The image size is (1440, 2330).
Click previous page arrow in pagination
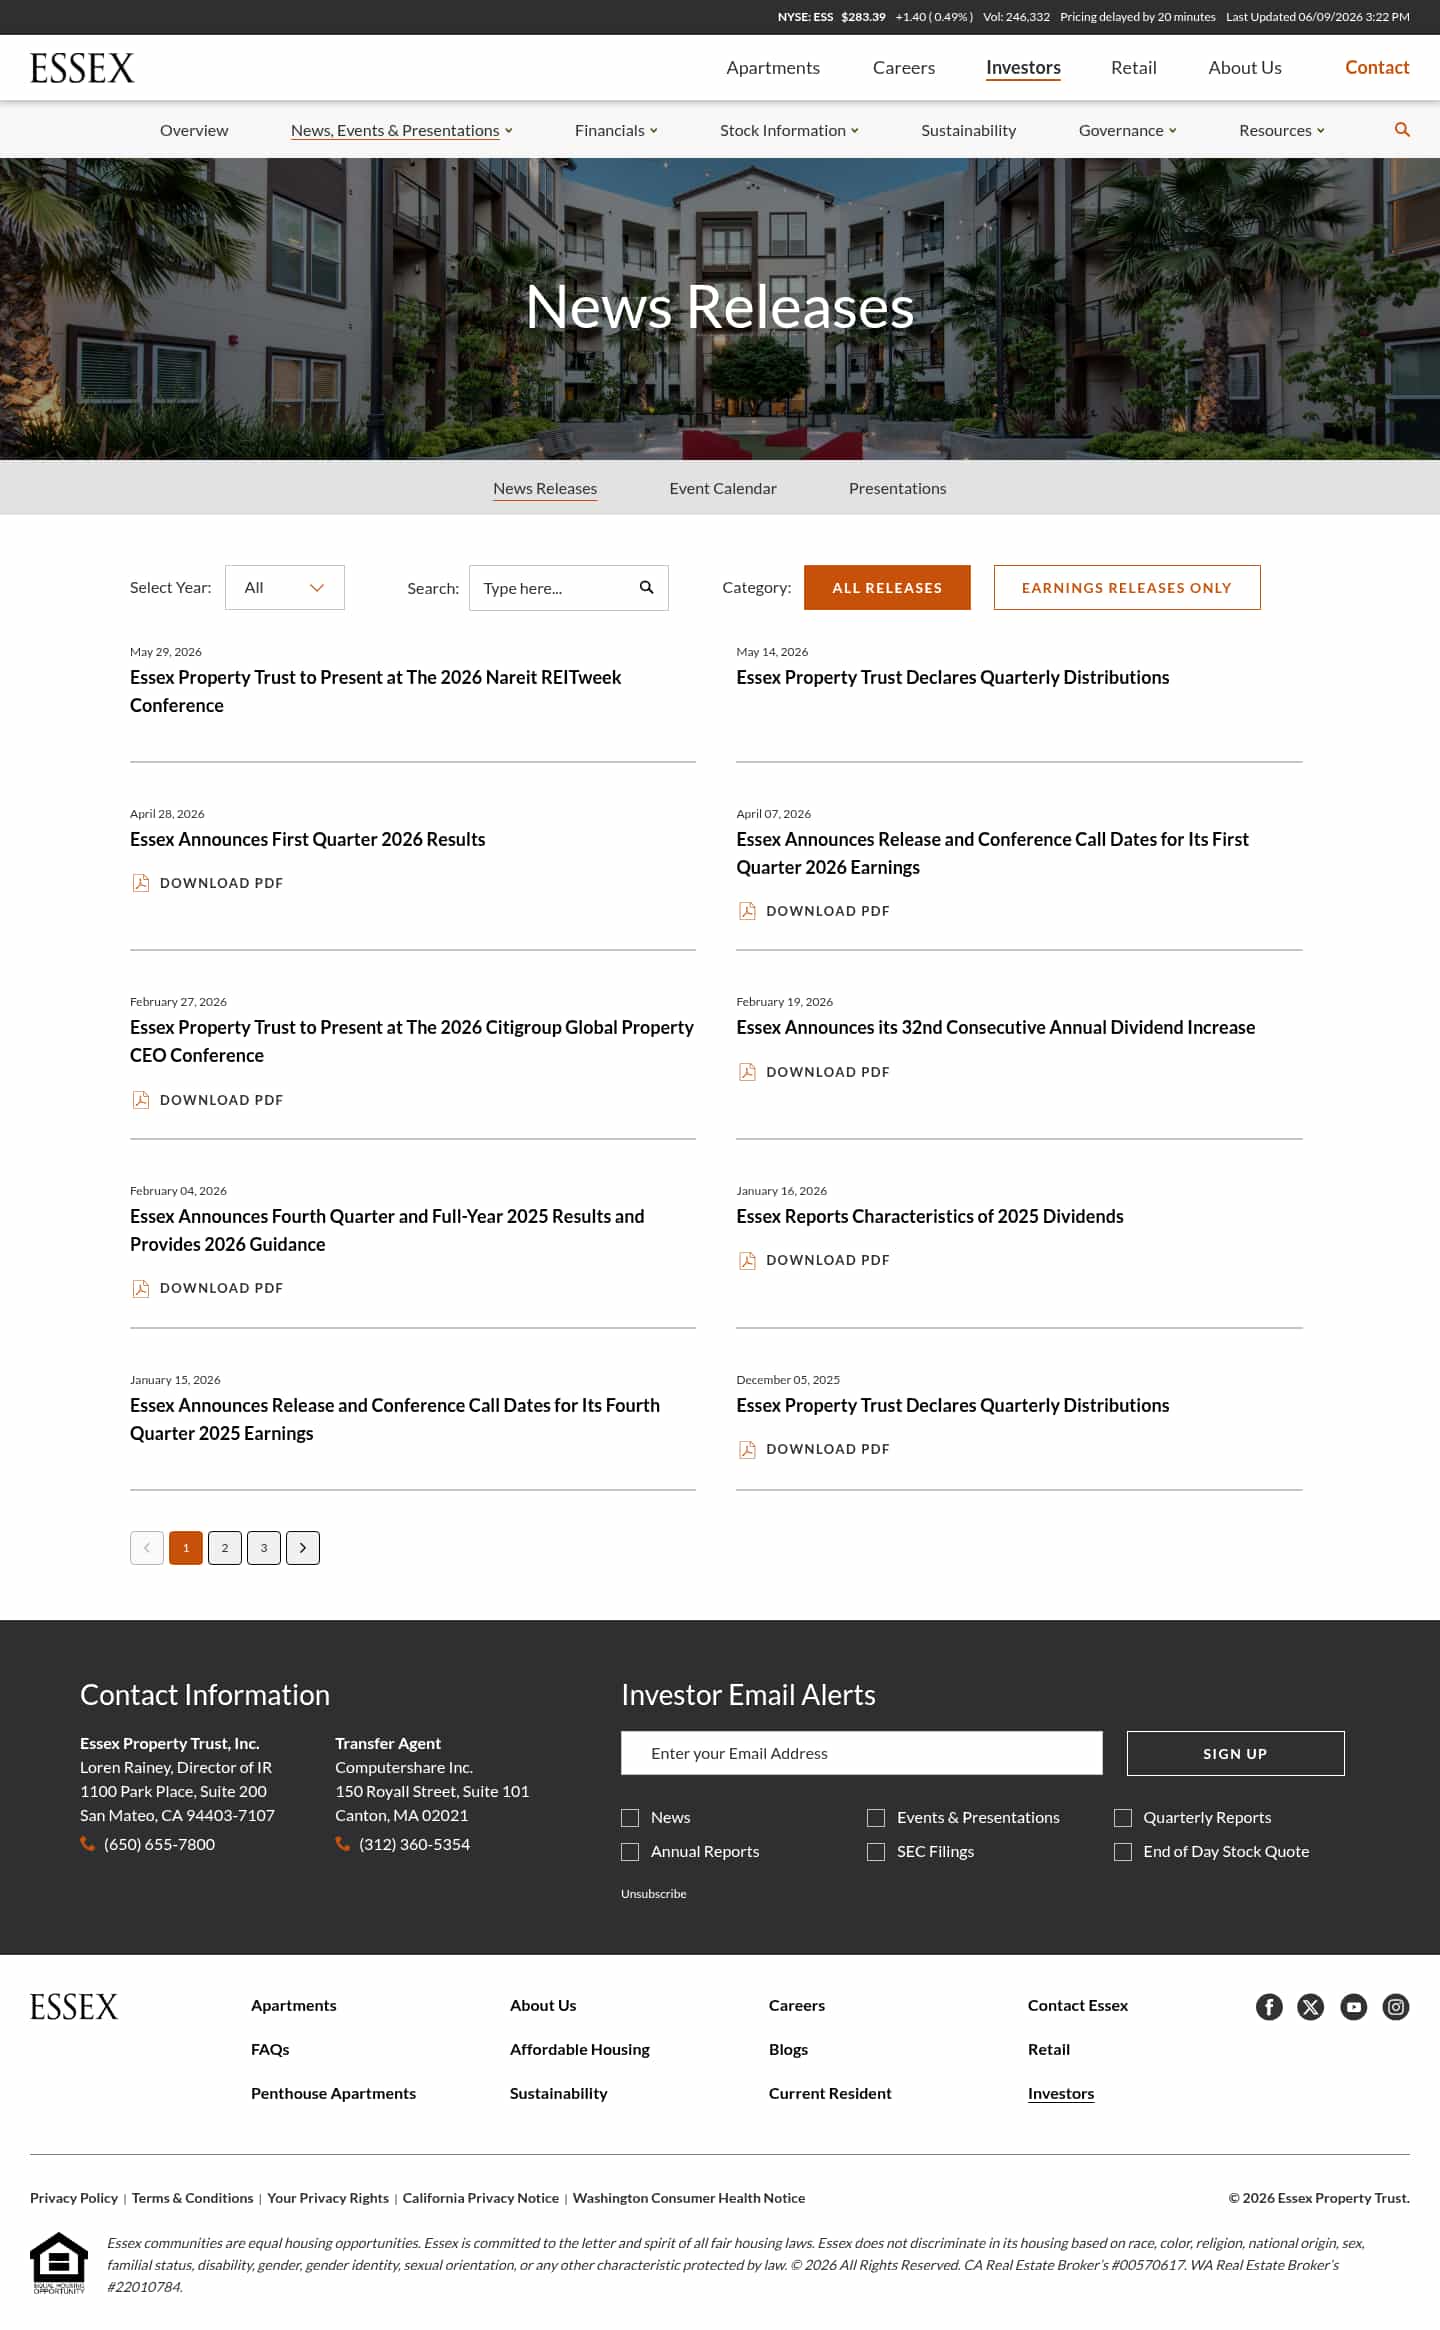tap(147, 1548)
